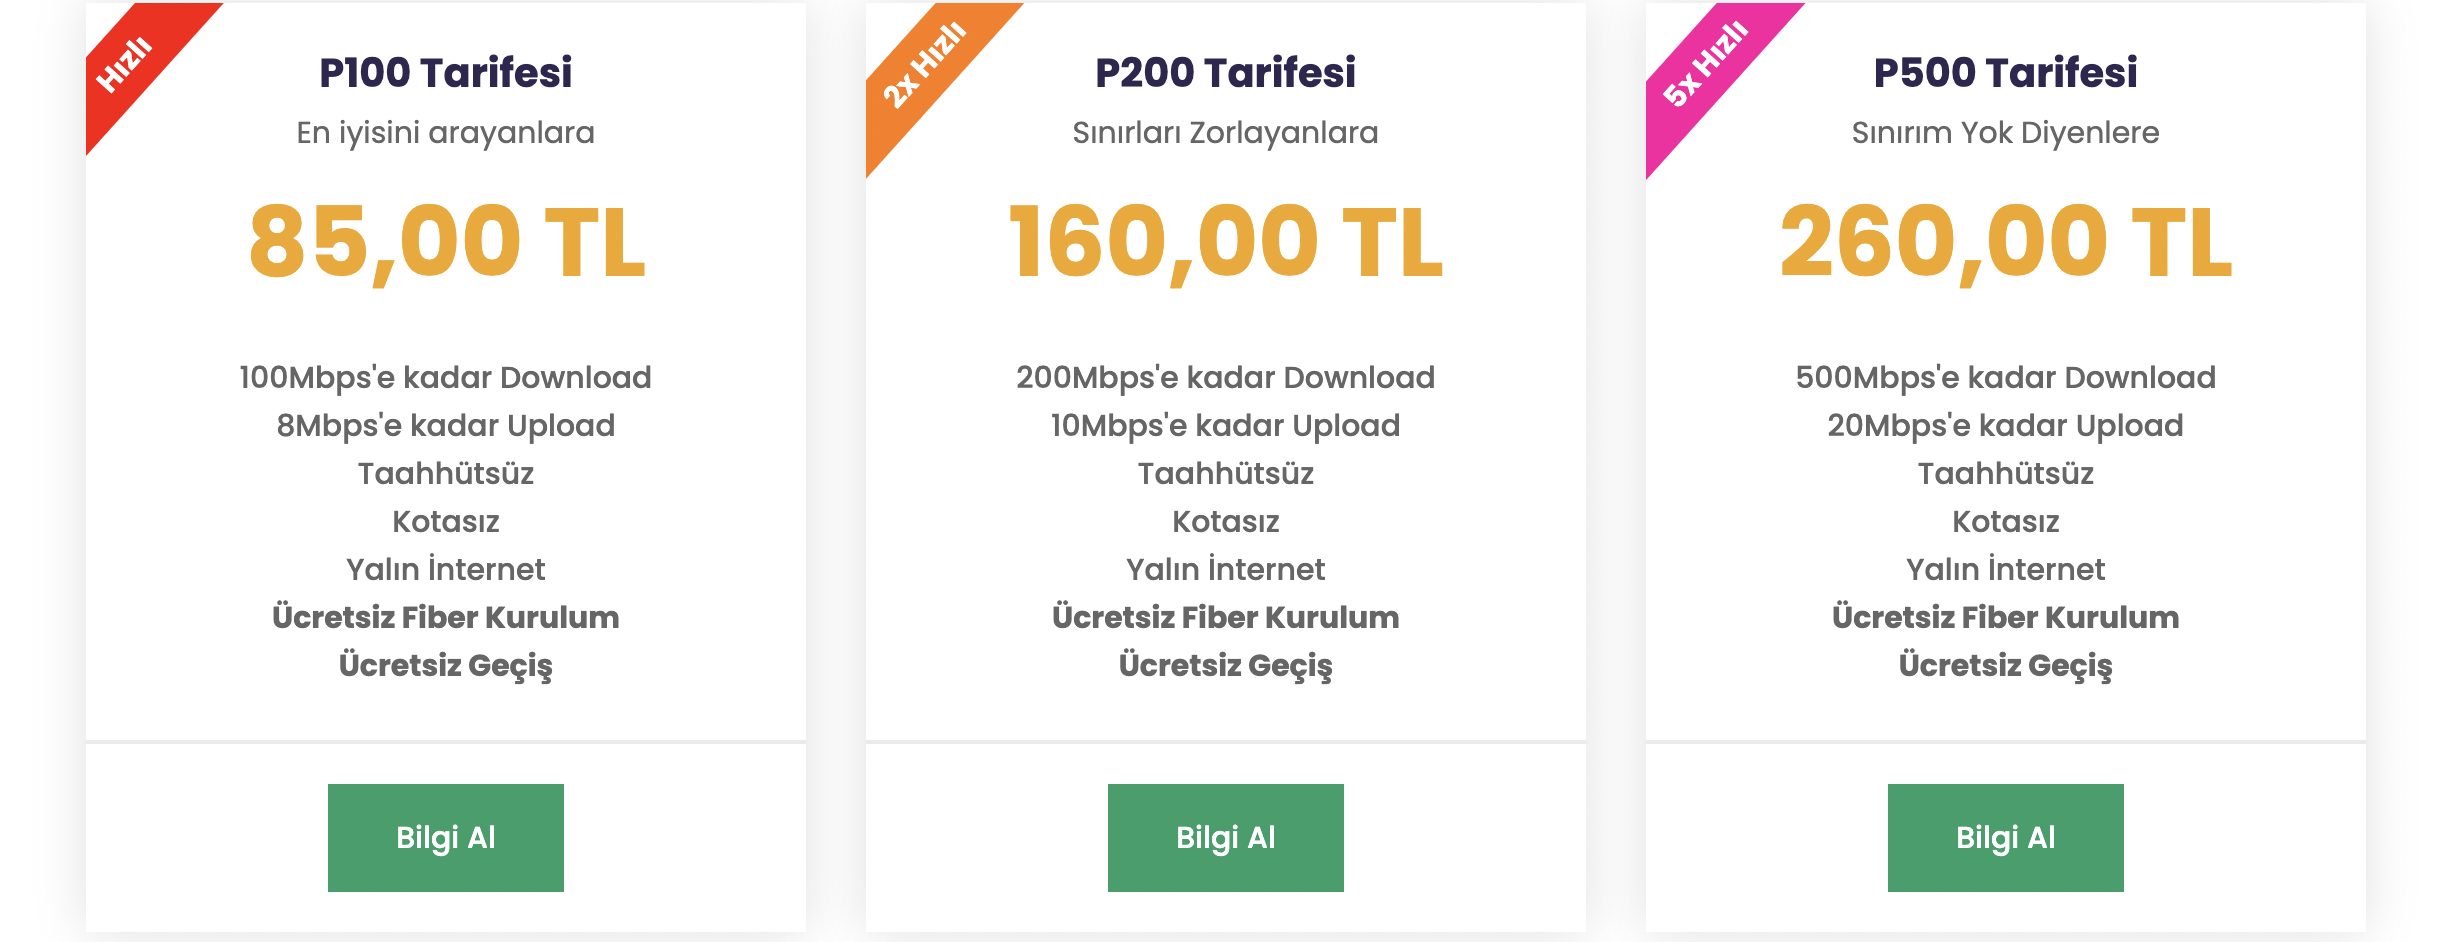The image size is (2444, 942).
Task: Click the 100Mbps'e kadar Download text
Action: click(x=446, y=377)
